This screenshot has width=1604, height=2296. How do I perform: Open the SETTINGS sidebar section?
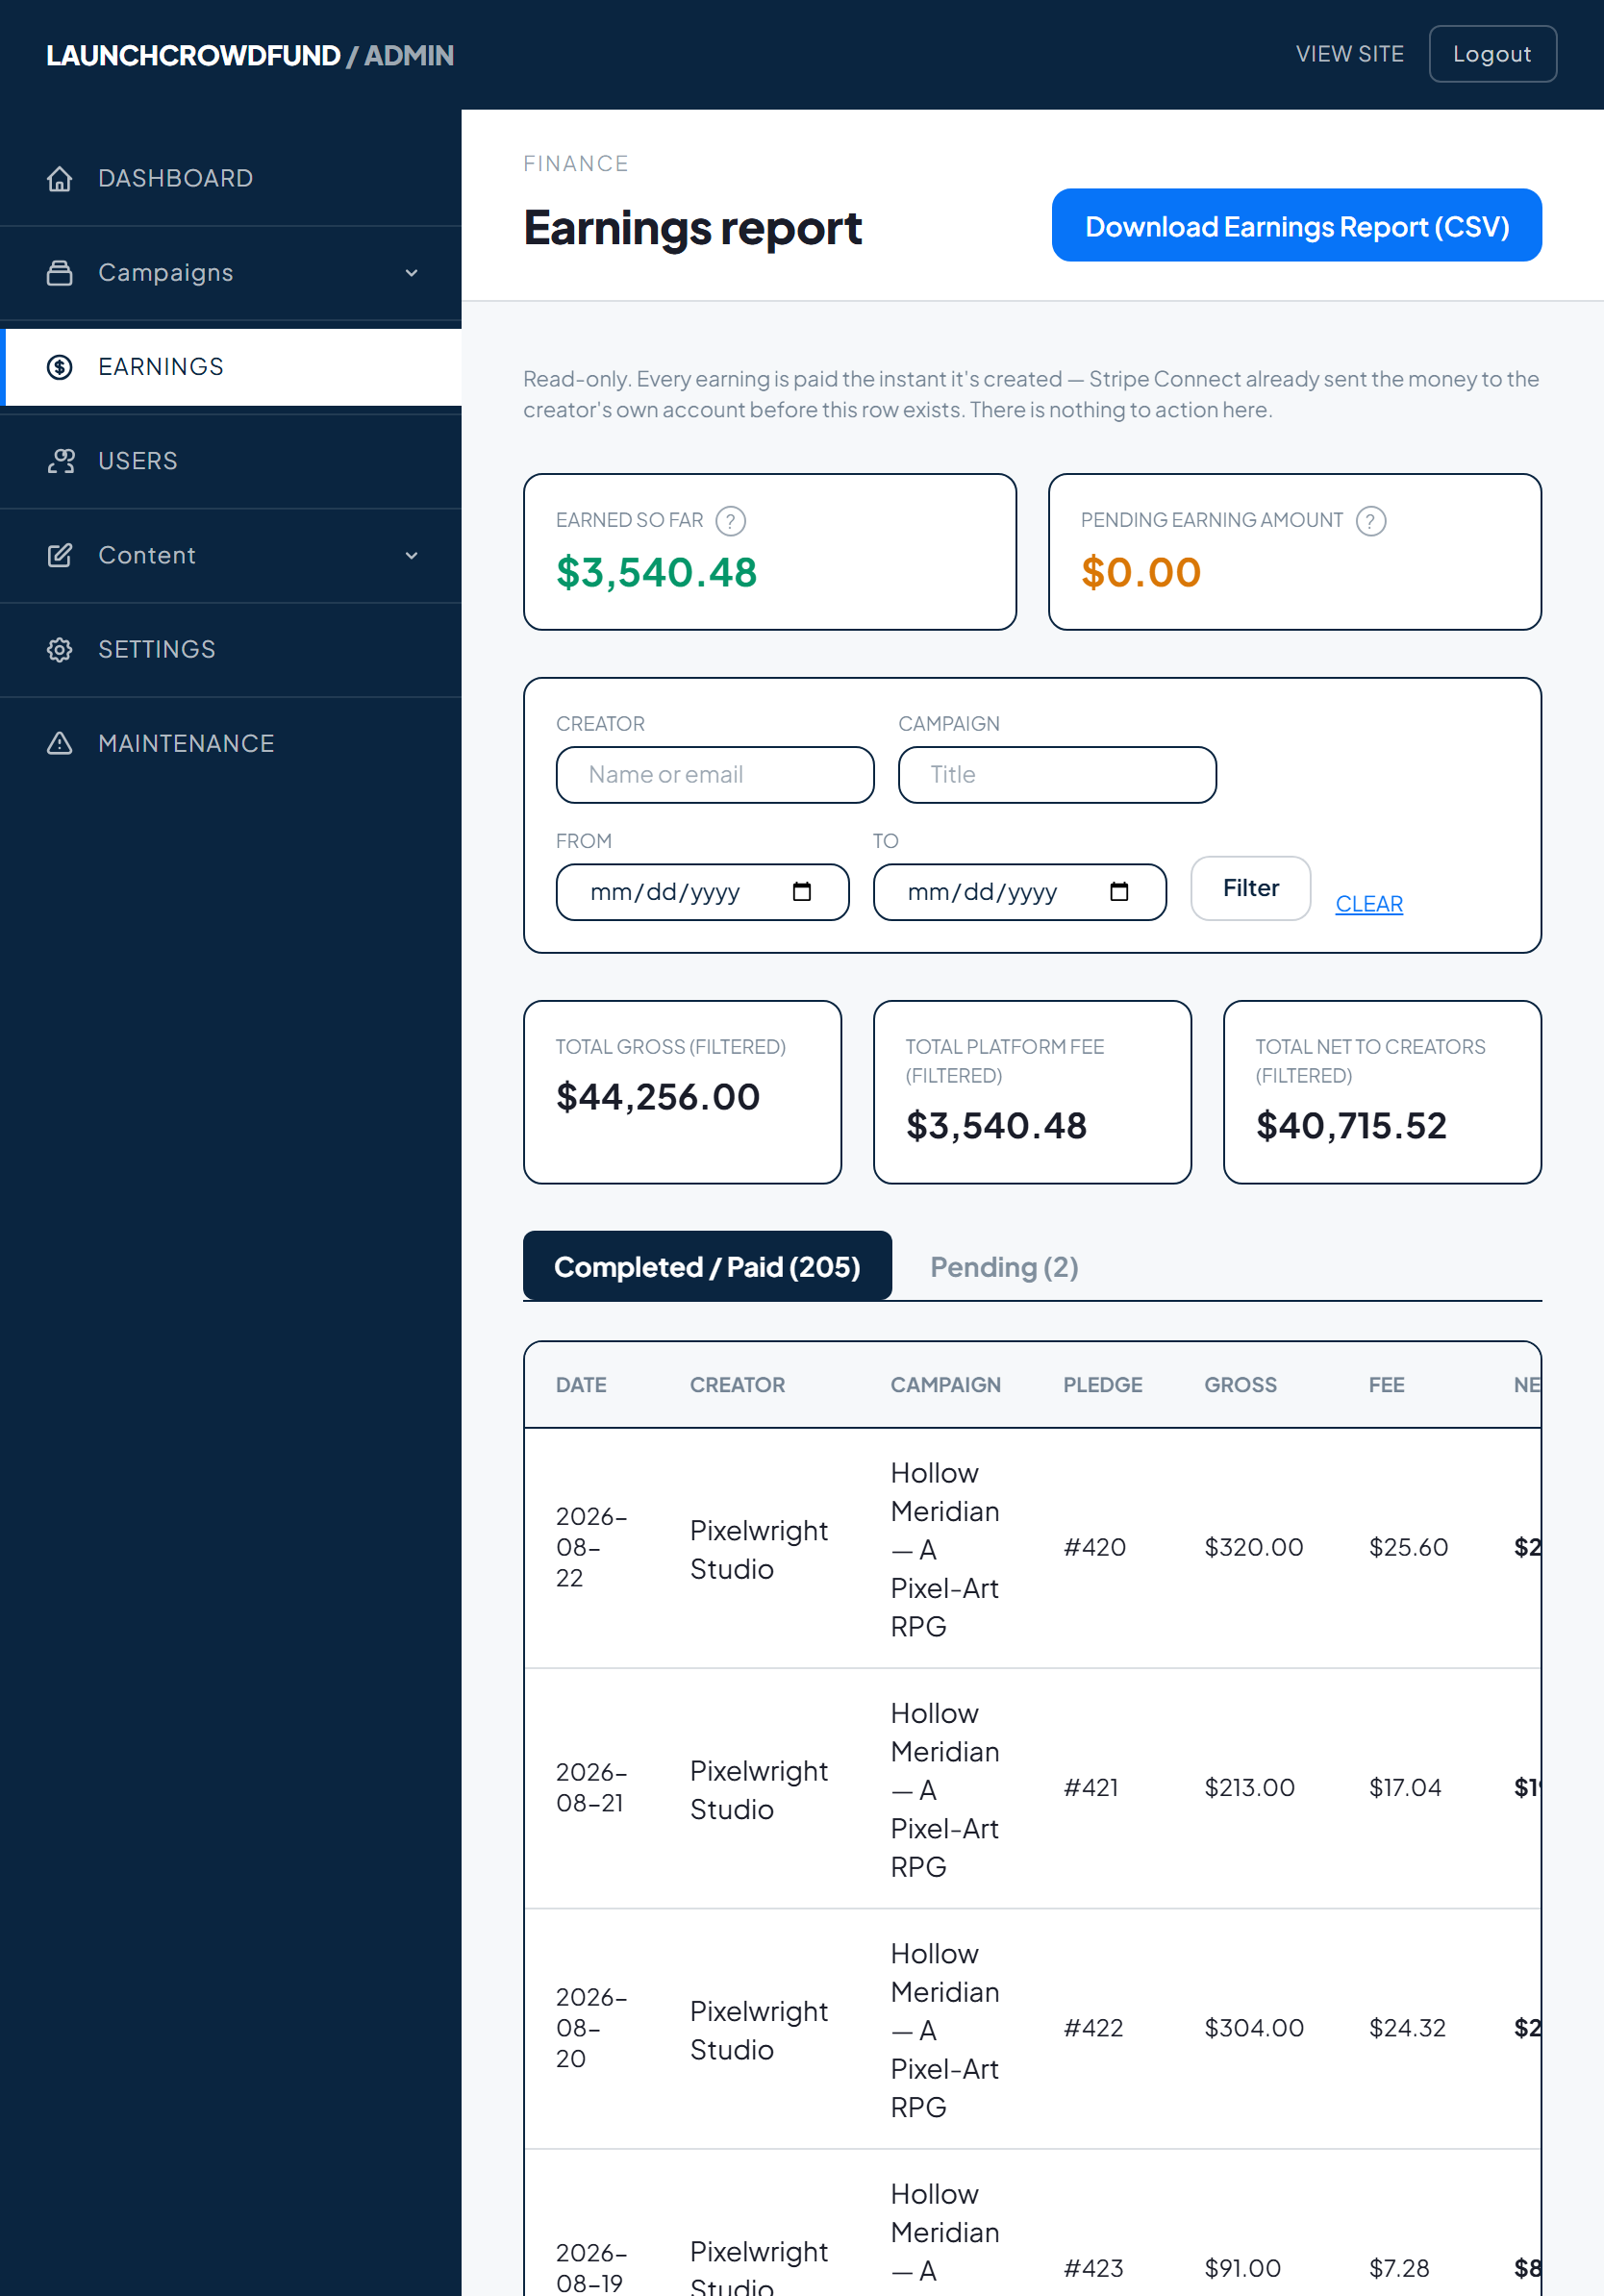coord(231,649)
